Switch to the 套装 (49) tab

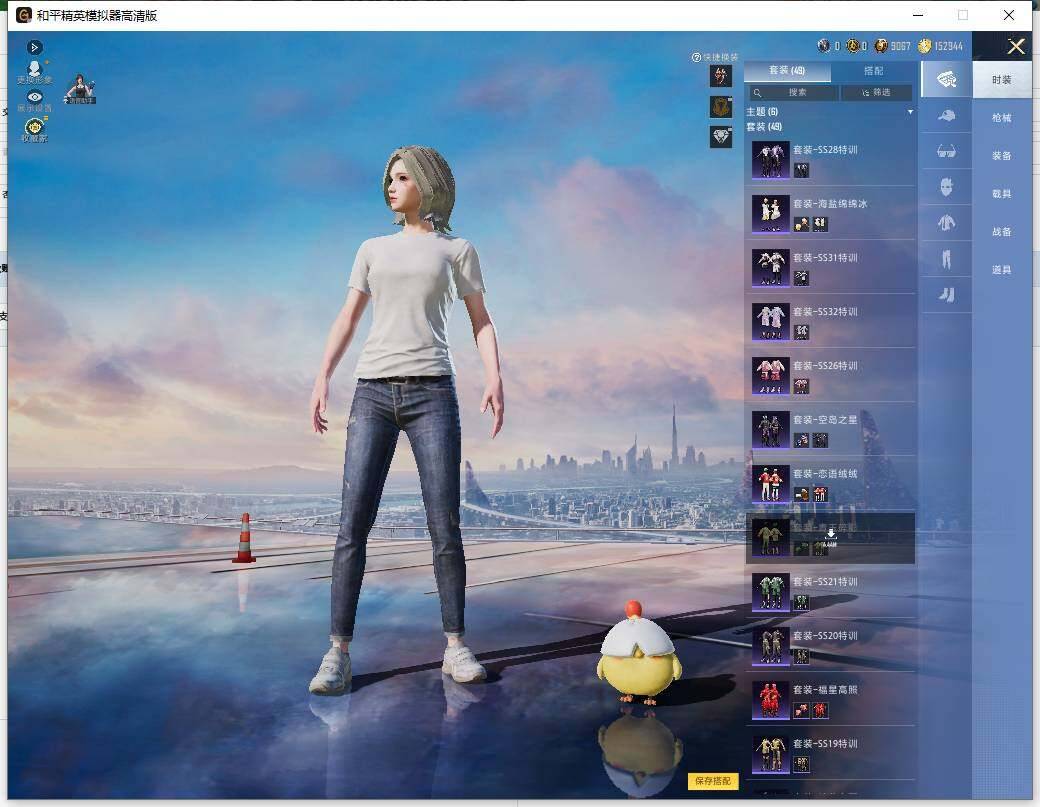pos(787,71)
